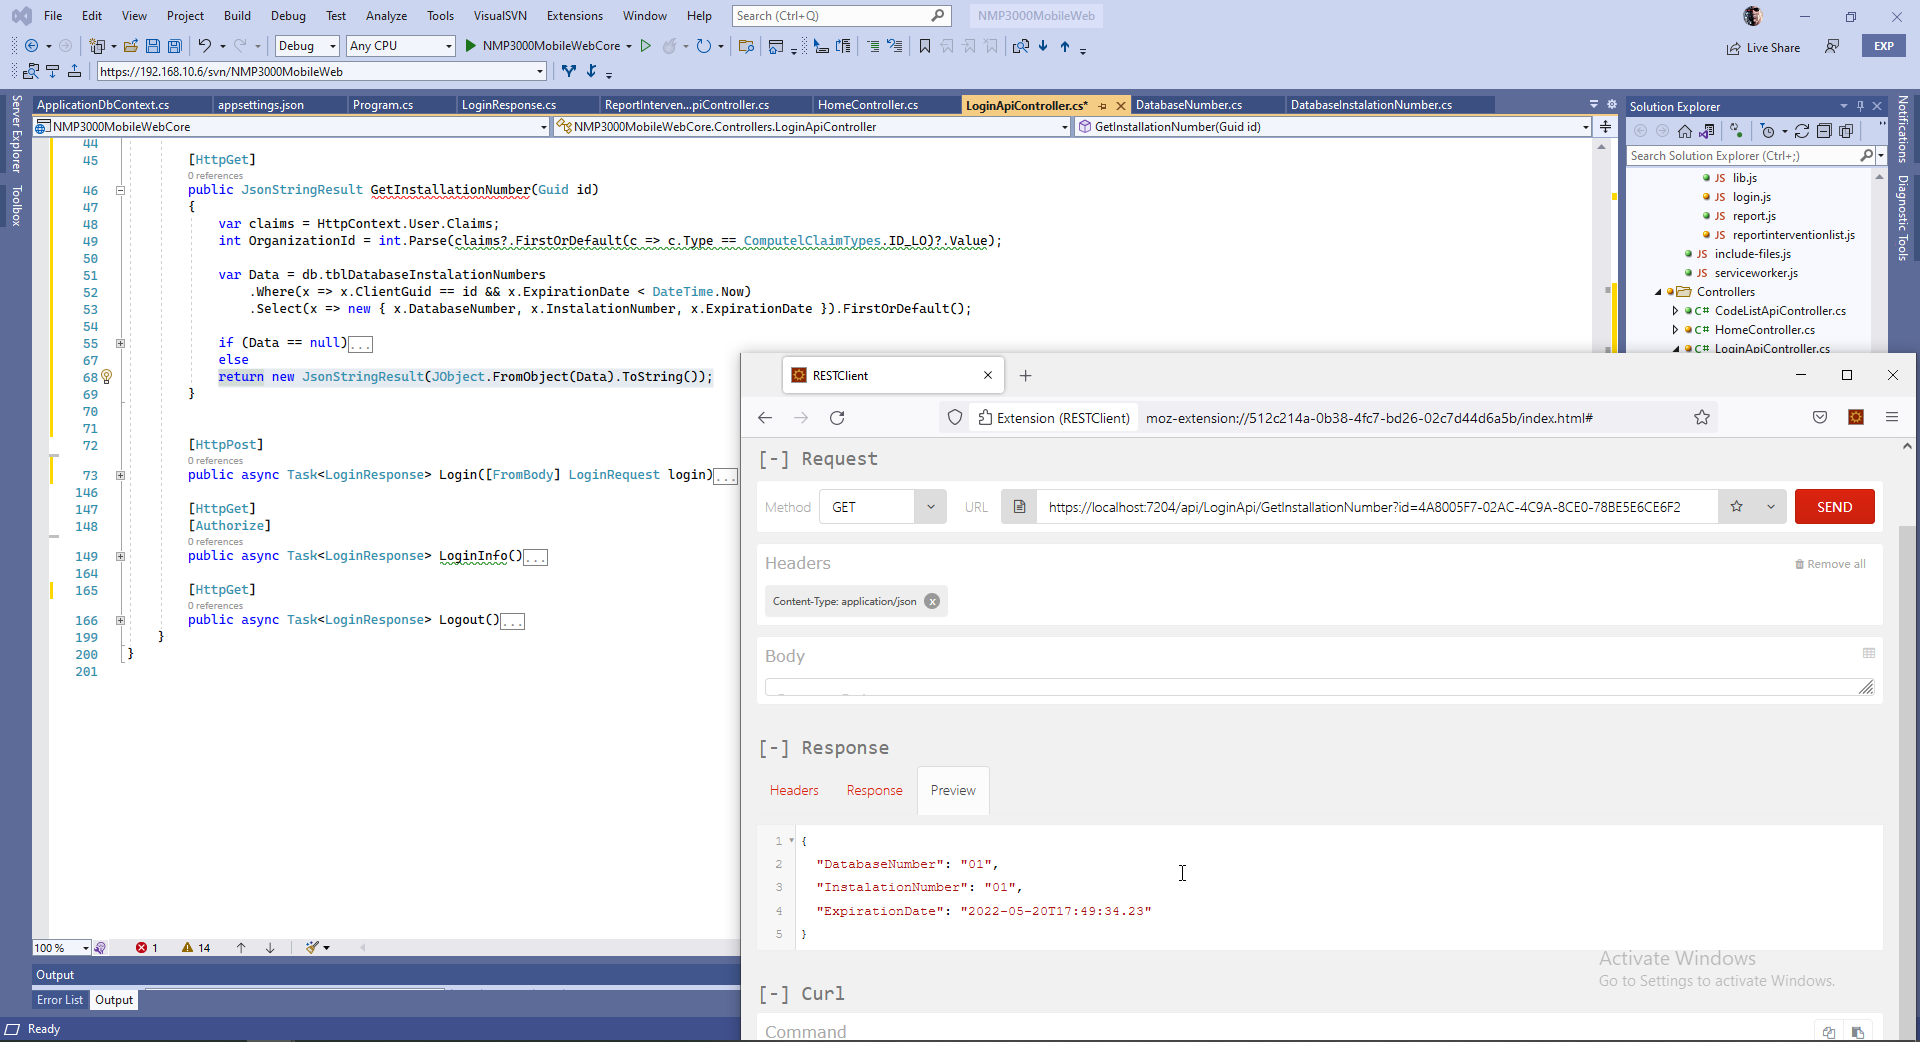Click the EXP button at top right
The height and width of the screenshot is (1042, 1920).
click(x=1884, y=46)
